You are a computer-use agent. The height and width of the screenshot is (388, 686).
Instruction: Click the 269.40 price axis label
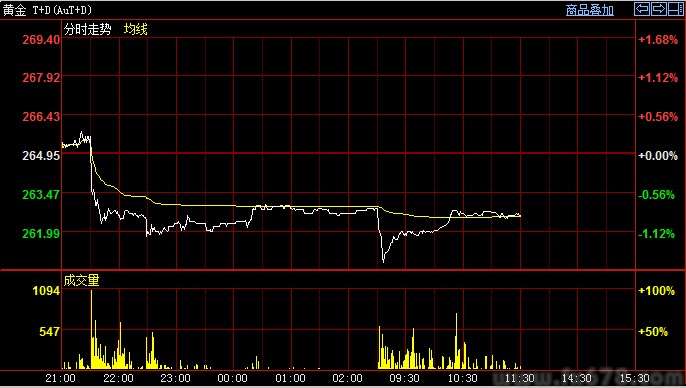click(41, 39)
